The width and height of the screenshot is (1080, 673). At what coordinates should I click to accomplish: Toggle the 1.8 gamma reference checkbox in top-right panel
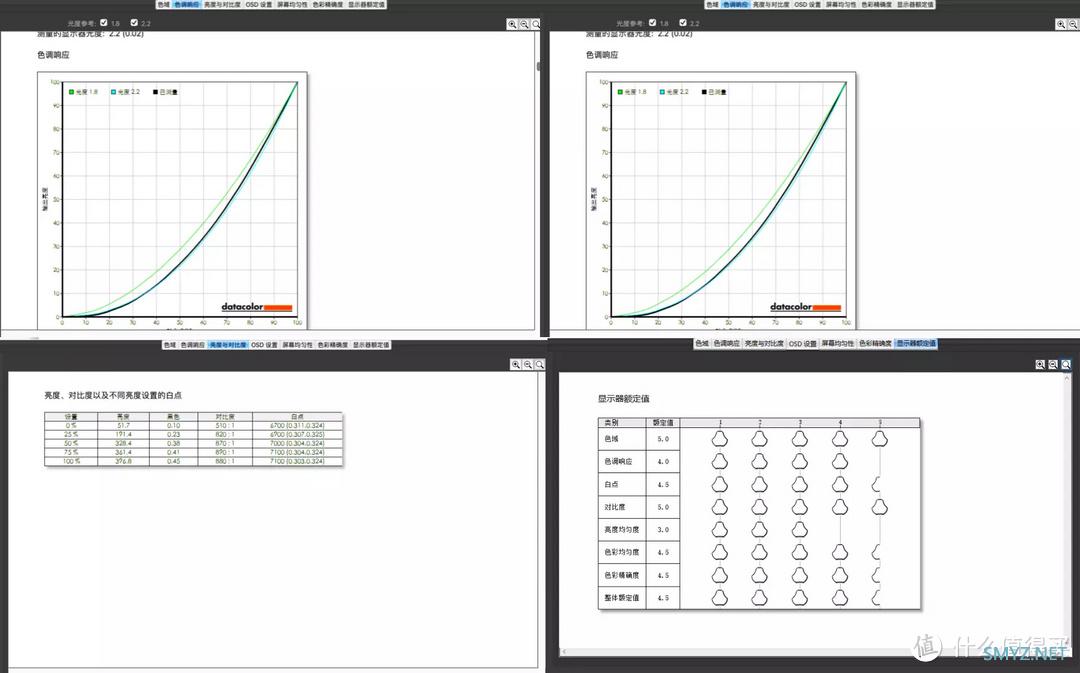click(x=652, y=22)
